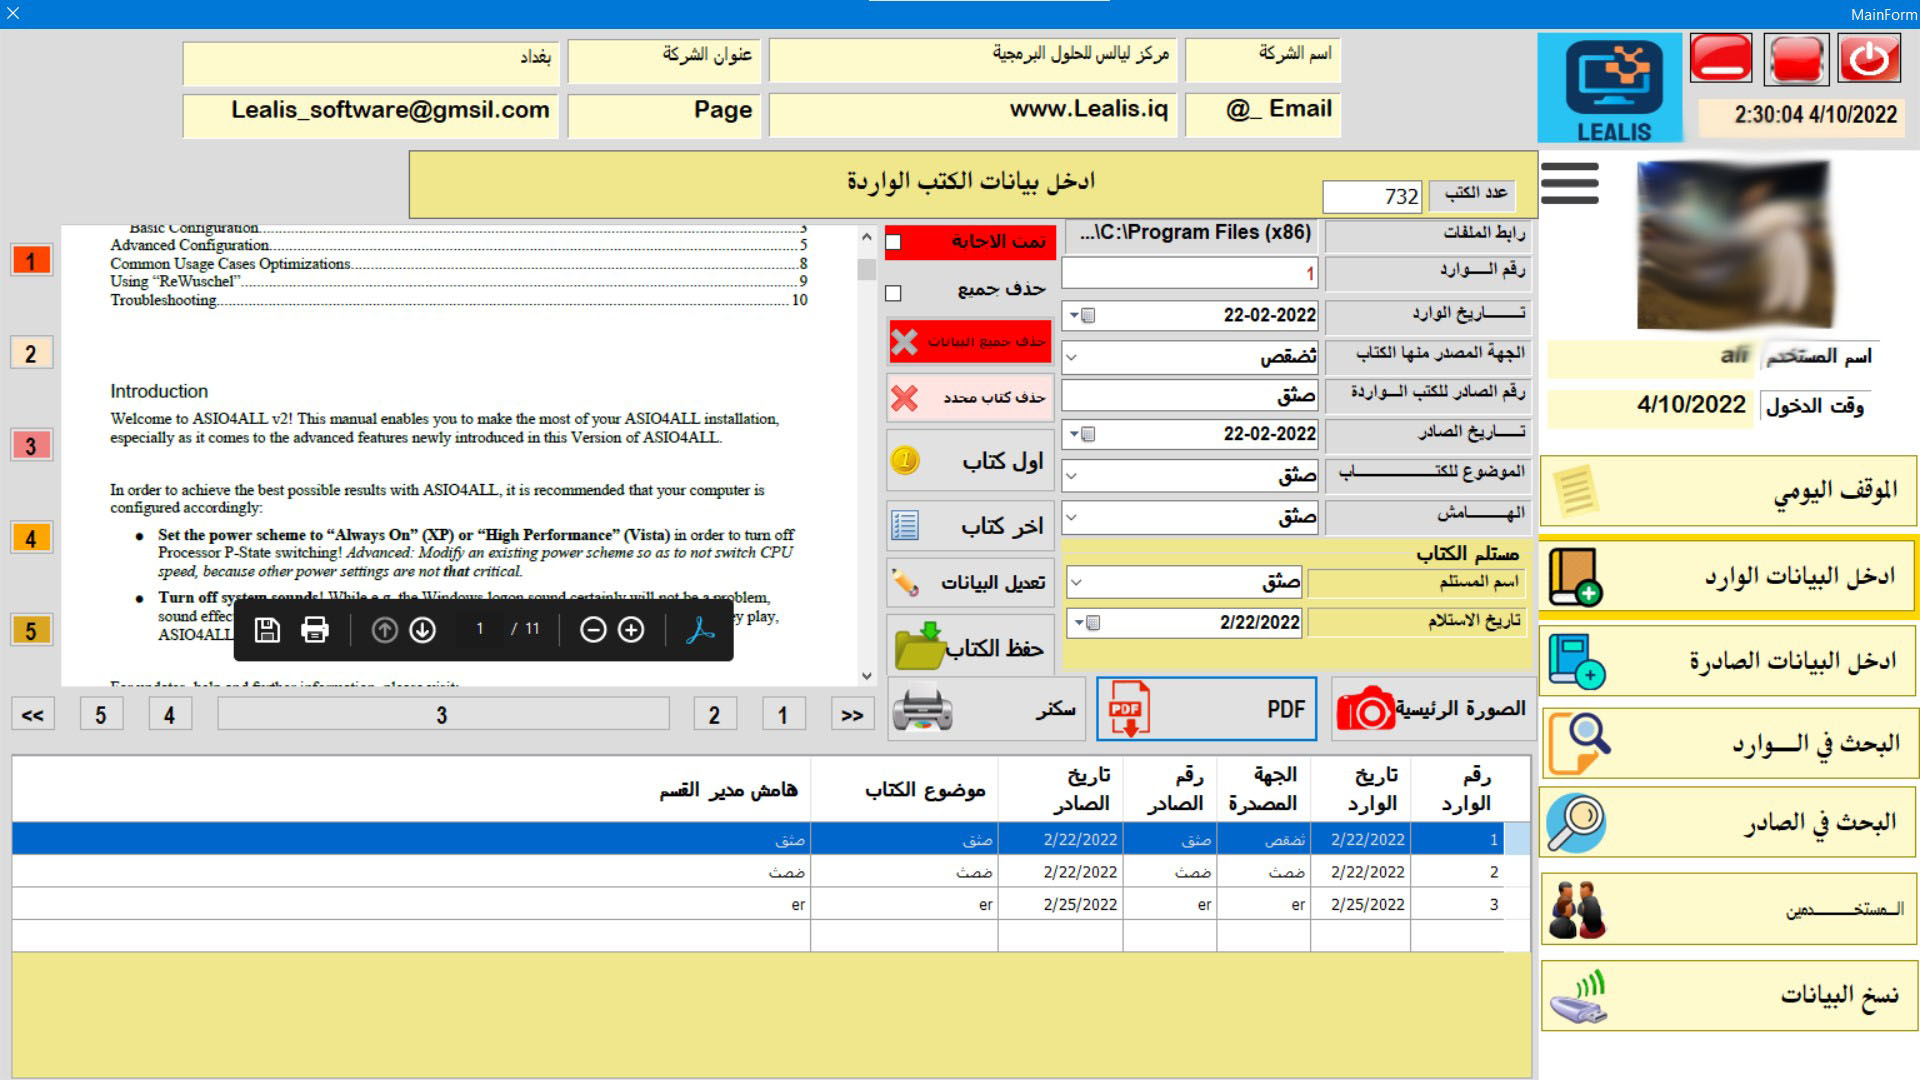Click red side button 3
The image size is (1920, 1080).
tap(31, 445)
